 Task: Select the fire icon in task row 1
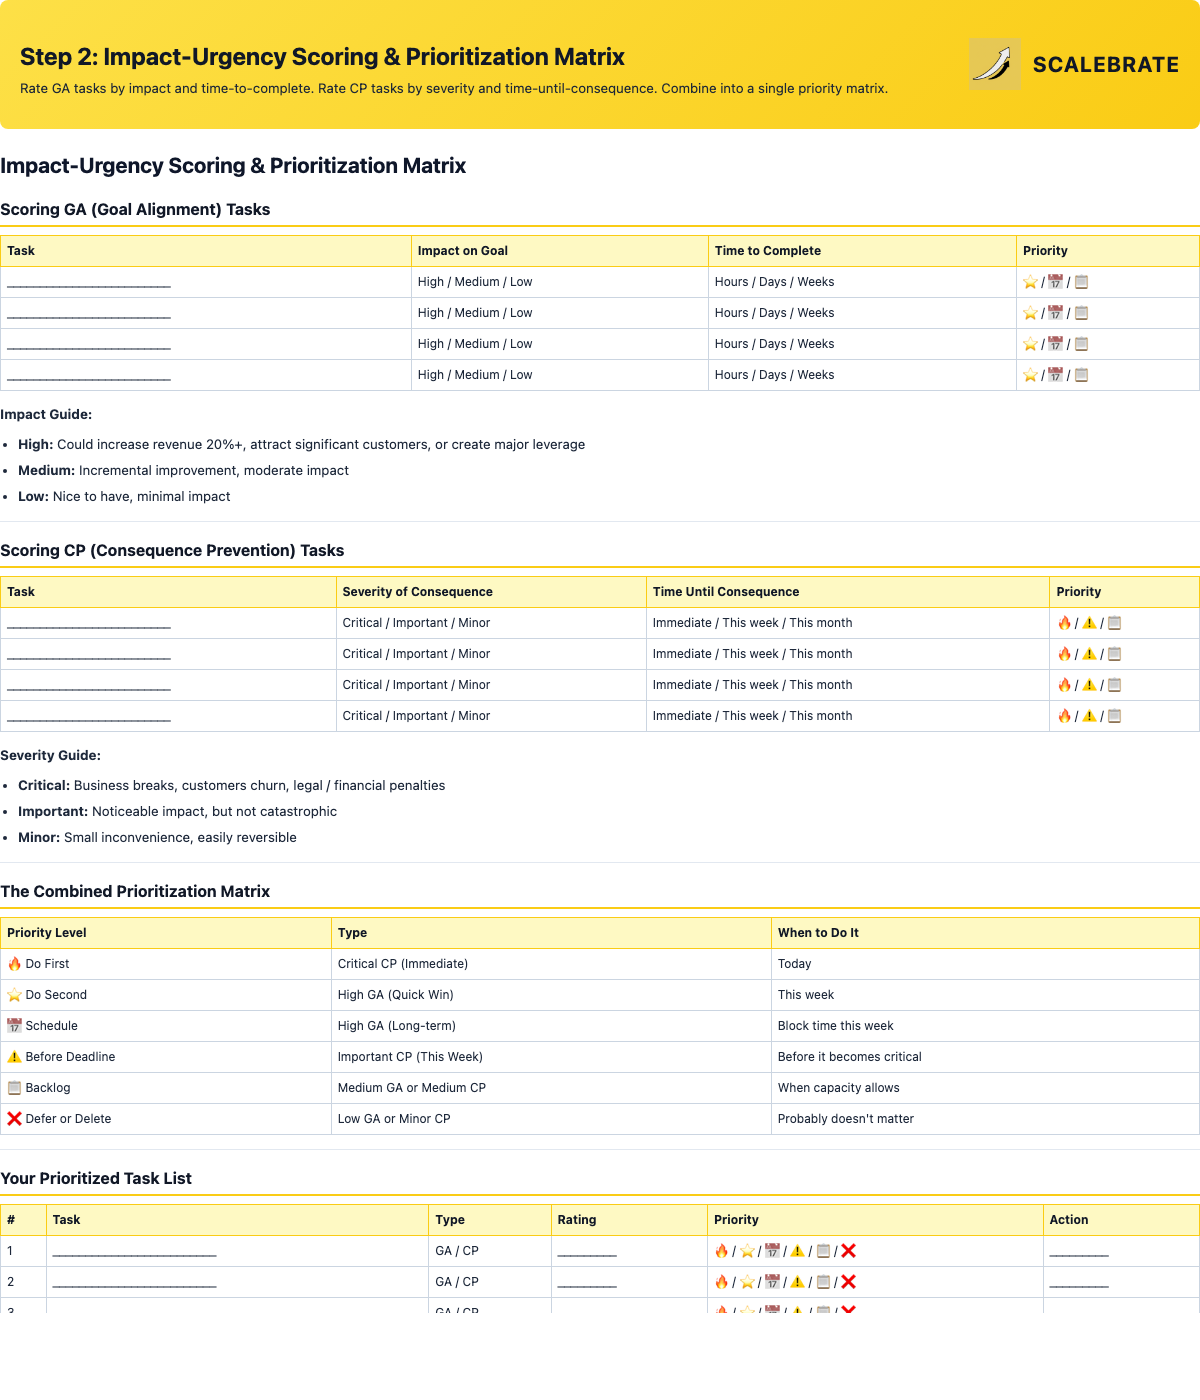tap(721, 1251)
